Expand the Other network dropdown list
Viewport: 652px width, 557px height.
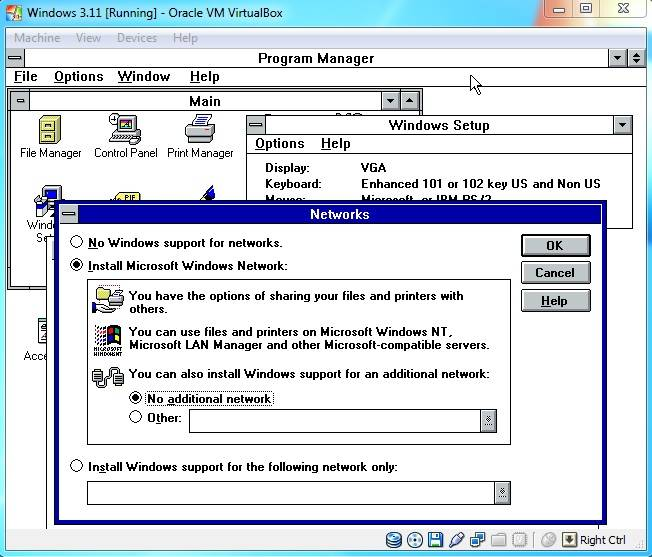pos(488,421)
